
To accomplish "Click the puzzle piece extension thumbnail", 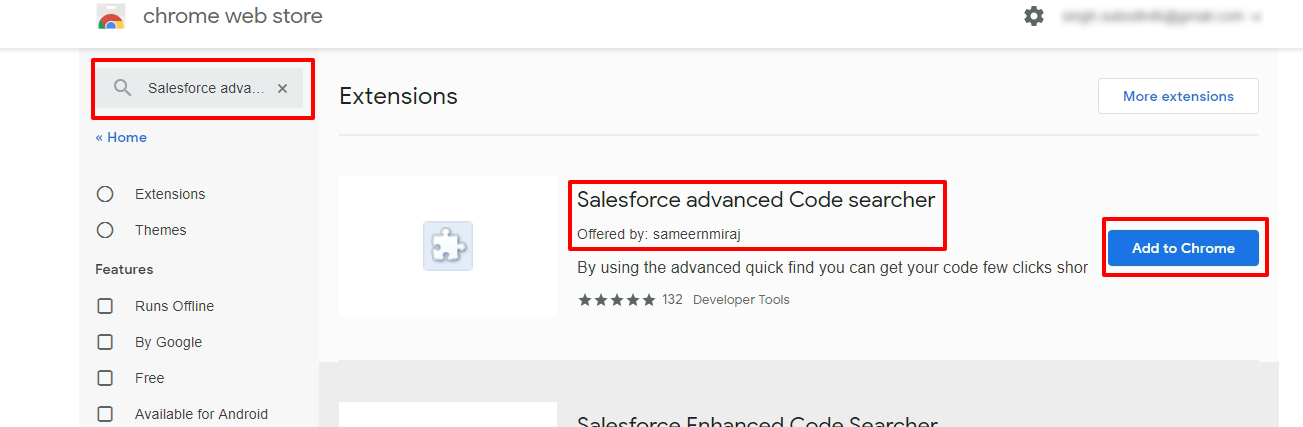I will click(x=448, y=246).
